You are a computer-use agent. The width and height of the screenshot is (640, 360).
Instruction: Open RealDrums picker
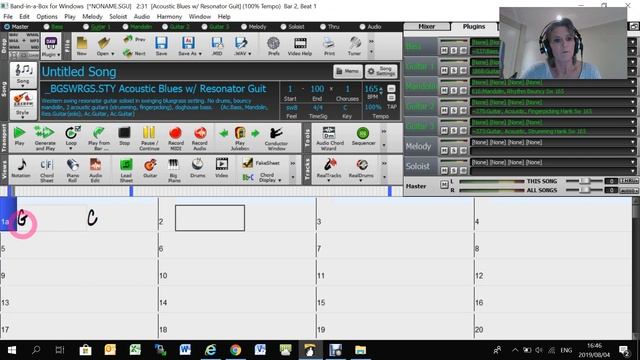pos(361,169)
